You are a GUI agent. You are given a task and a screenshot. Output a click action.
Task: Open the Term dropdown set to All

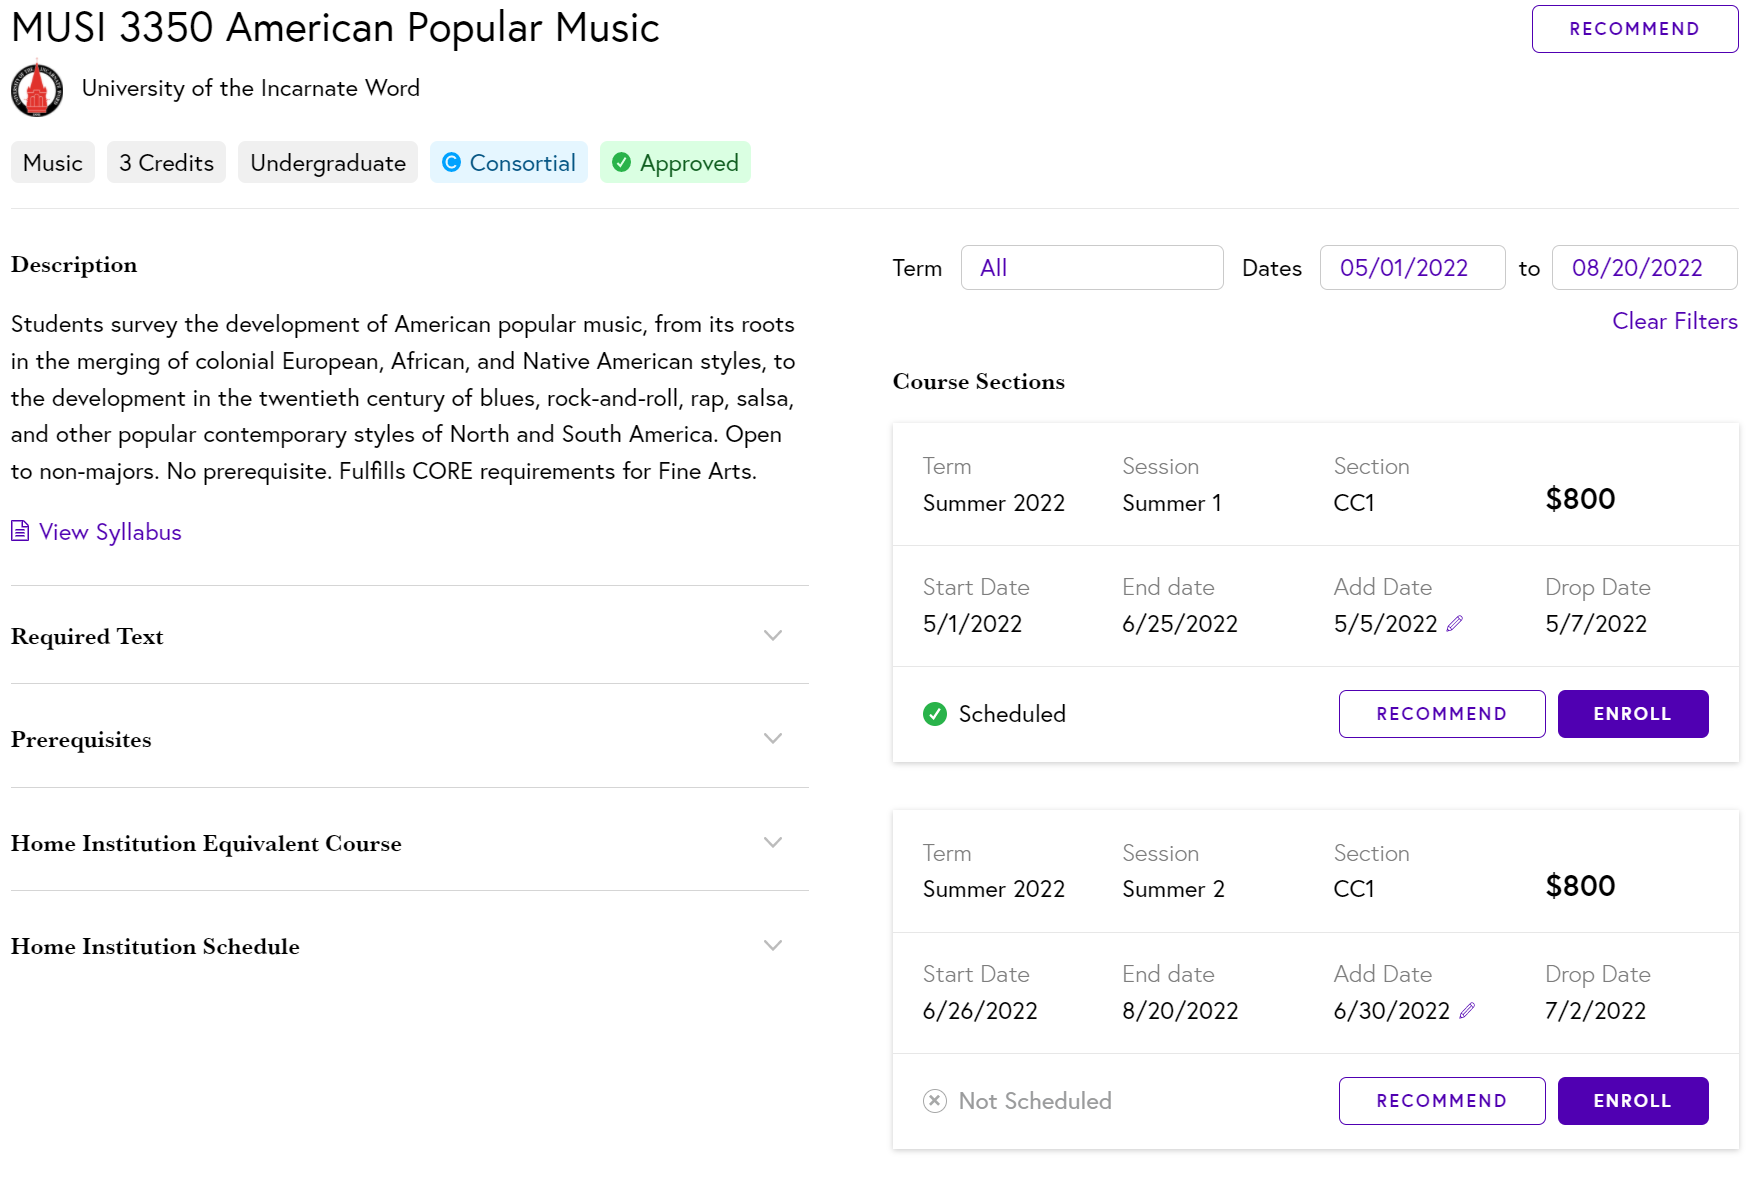(1092, 268)
